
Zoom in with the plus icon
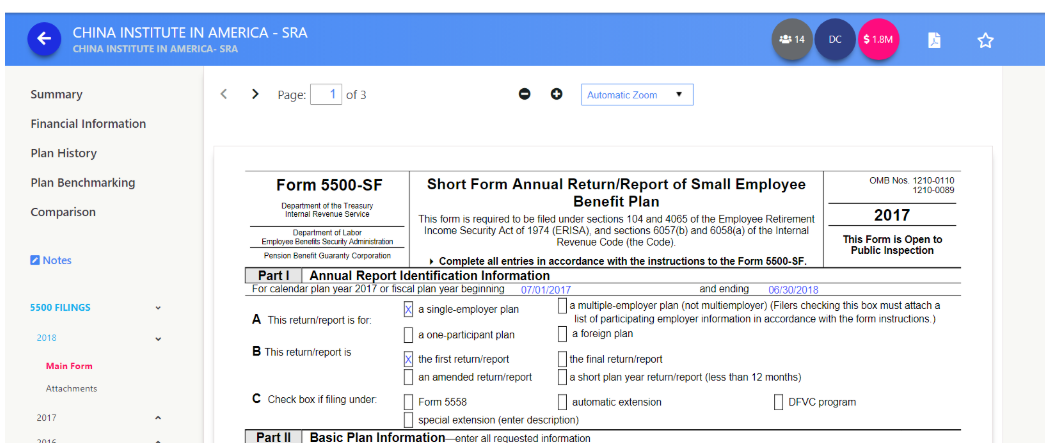pyautogui.click(x=557, y=94)
